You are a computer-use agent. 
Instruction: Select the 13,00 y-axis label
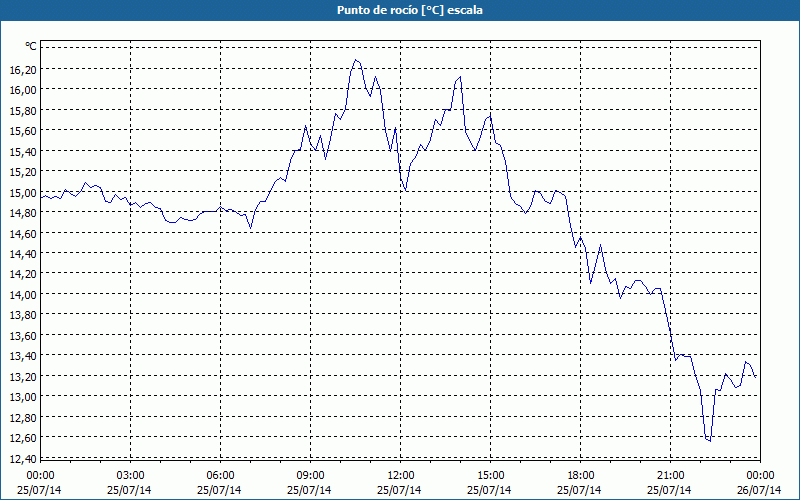(23, 397)
